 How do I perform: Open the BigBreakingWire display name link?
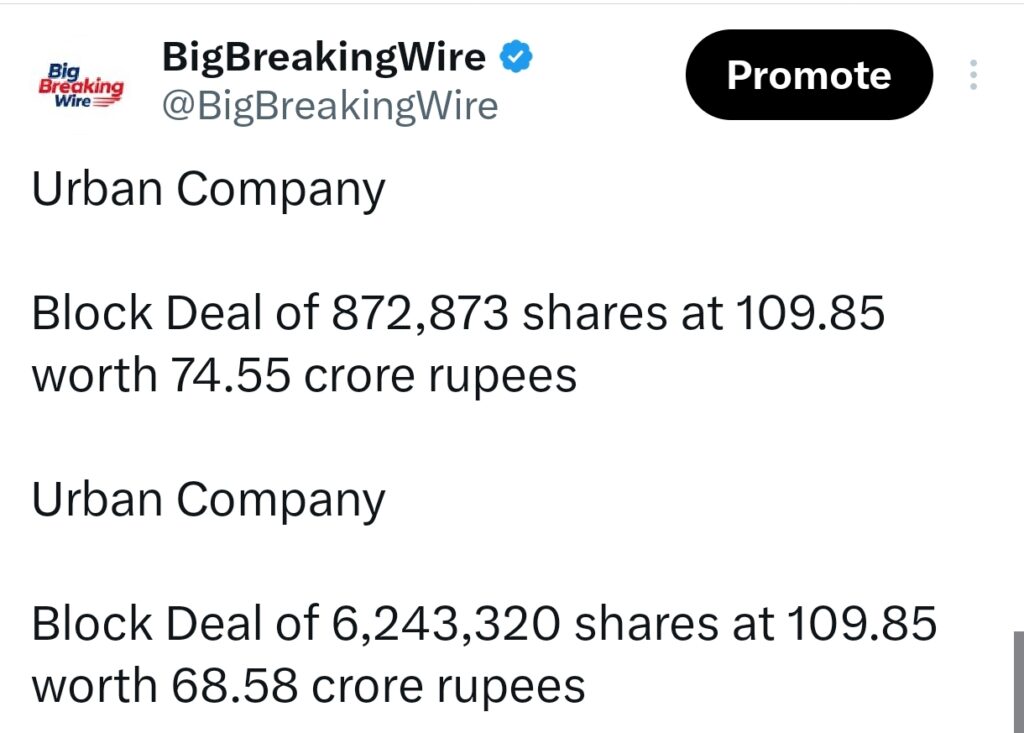pyautogui.click(x=322, y=57)
